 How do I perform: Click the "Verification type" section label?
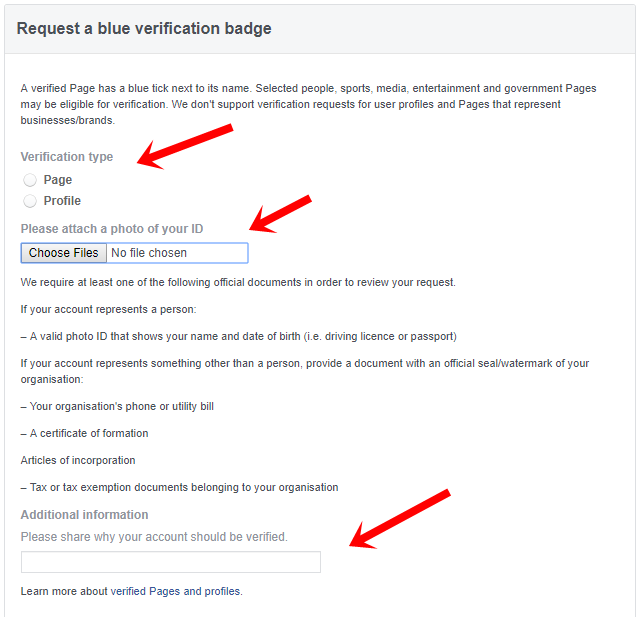(67, 157)
